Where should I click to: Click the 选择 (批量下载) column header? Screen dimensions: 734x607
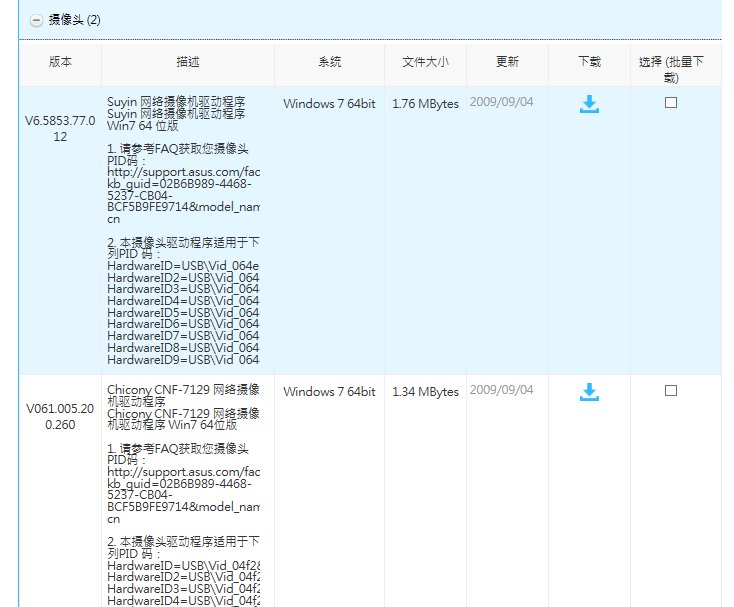pos(671,69)
